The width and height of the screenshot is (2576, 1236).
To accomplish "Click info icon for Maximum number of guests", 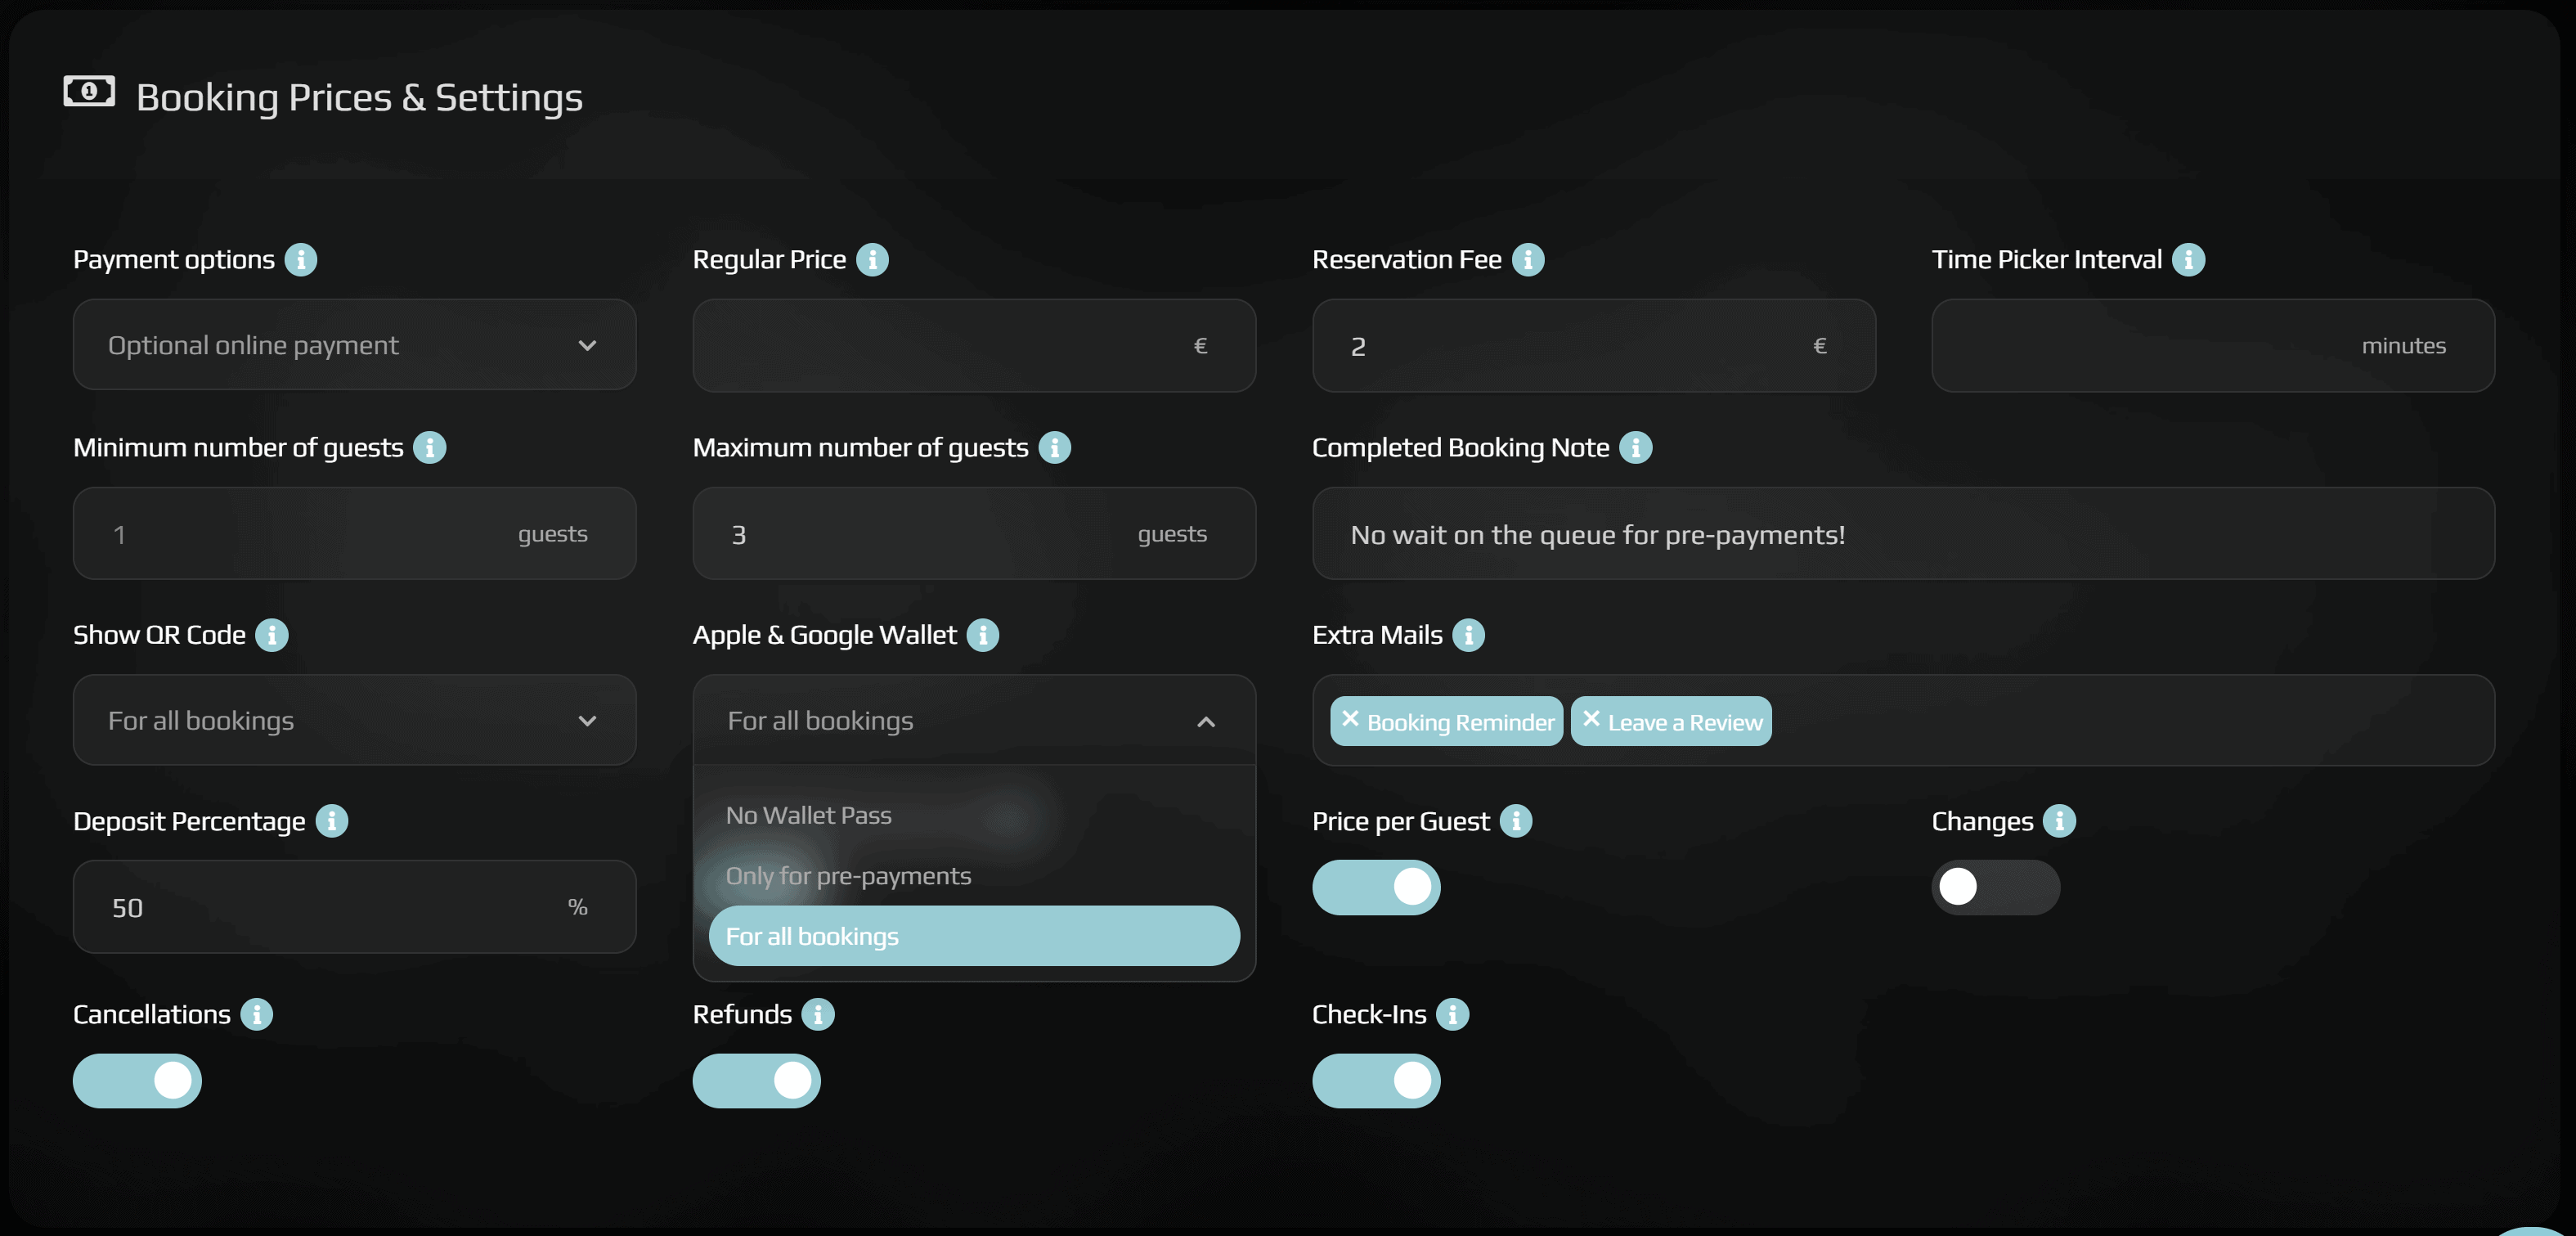I will point(1054,448).
